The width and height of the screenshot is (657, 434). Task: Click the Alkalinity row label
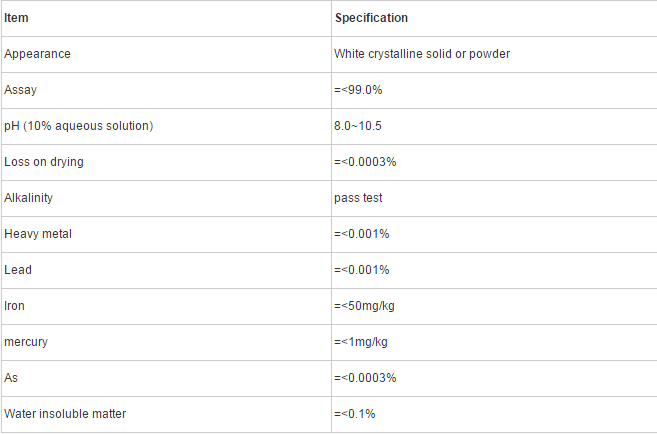click(28, 198)
